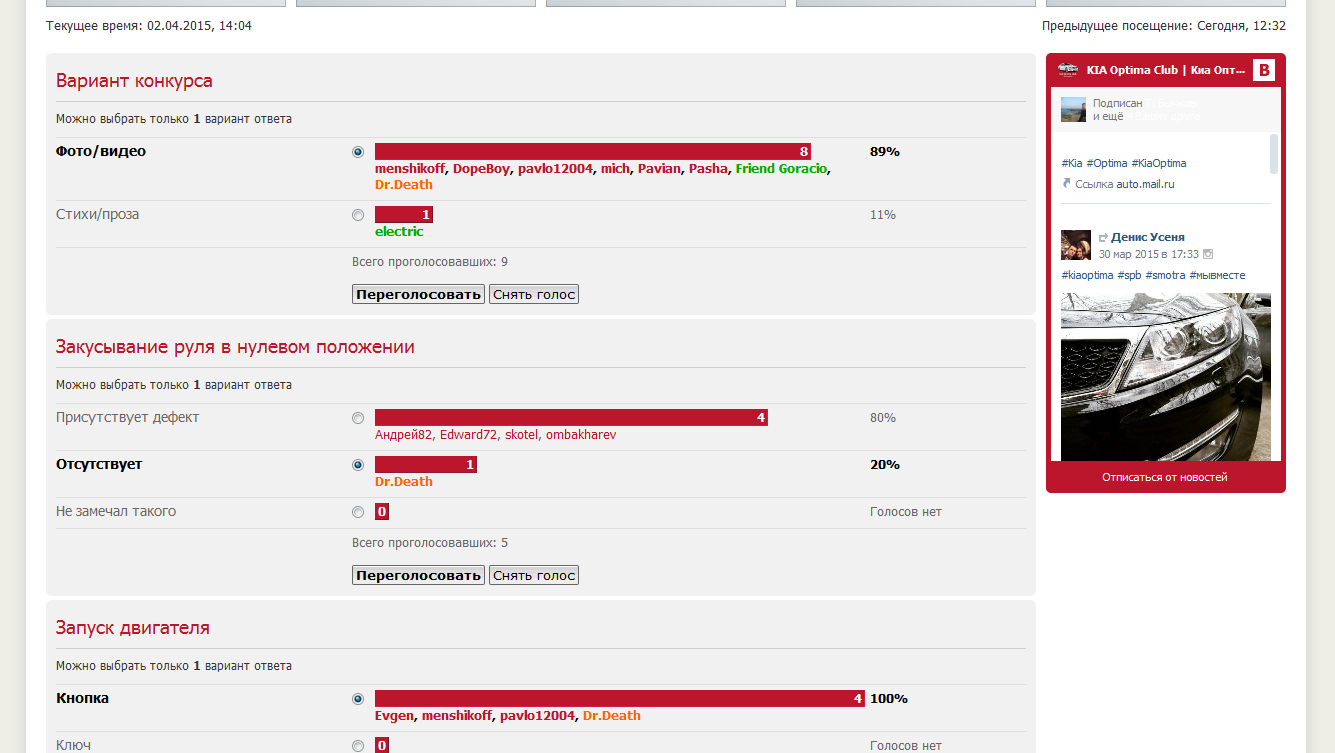Viewport: 1335px width, 753px height.
Task: Select the Стихи/проза radio option
Action: click(358, 215)
